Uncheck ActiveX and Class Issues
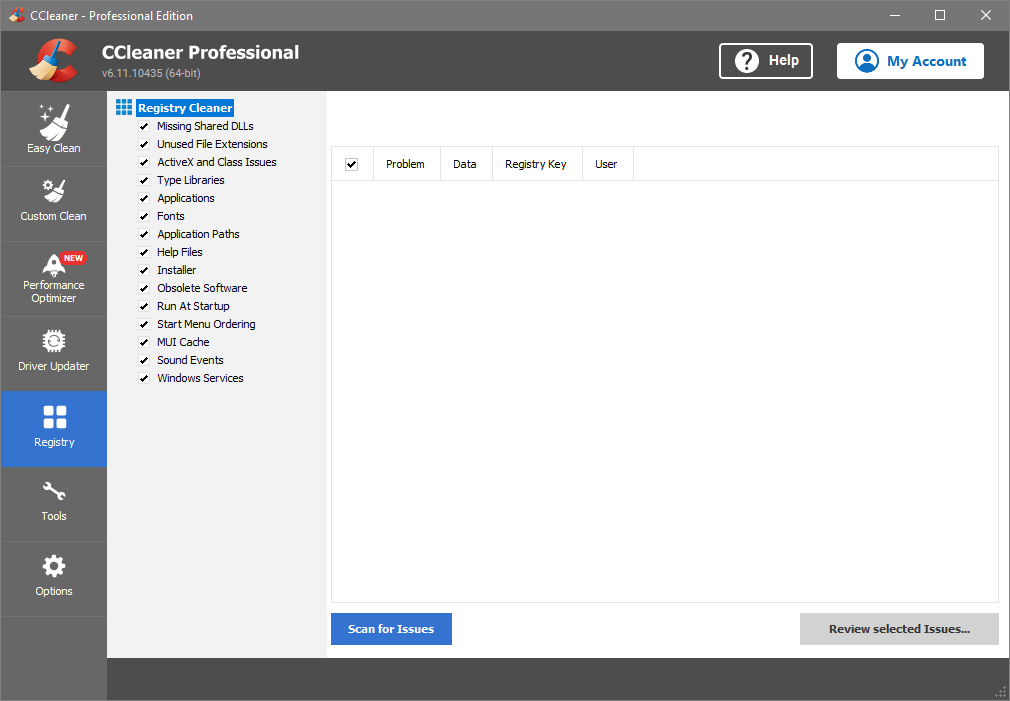This screenshot has width=1010, height=701. [144, 162]
